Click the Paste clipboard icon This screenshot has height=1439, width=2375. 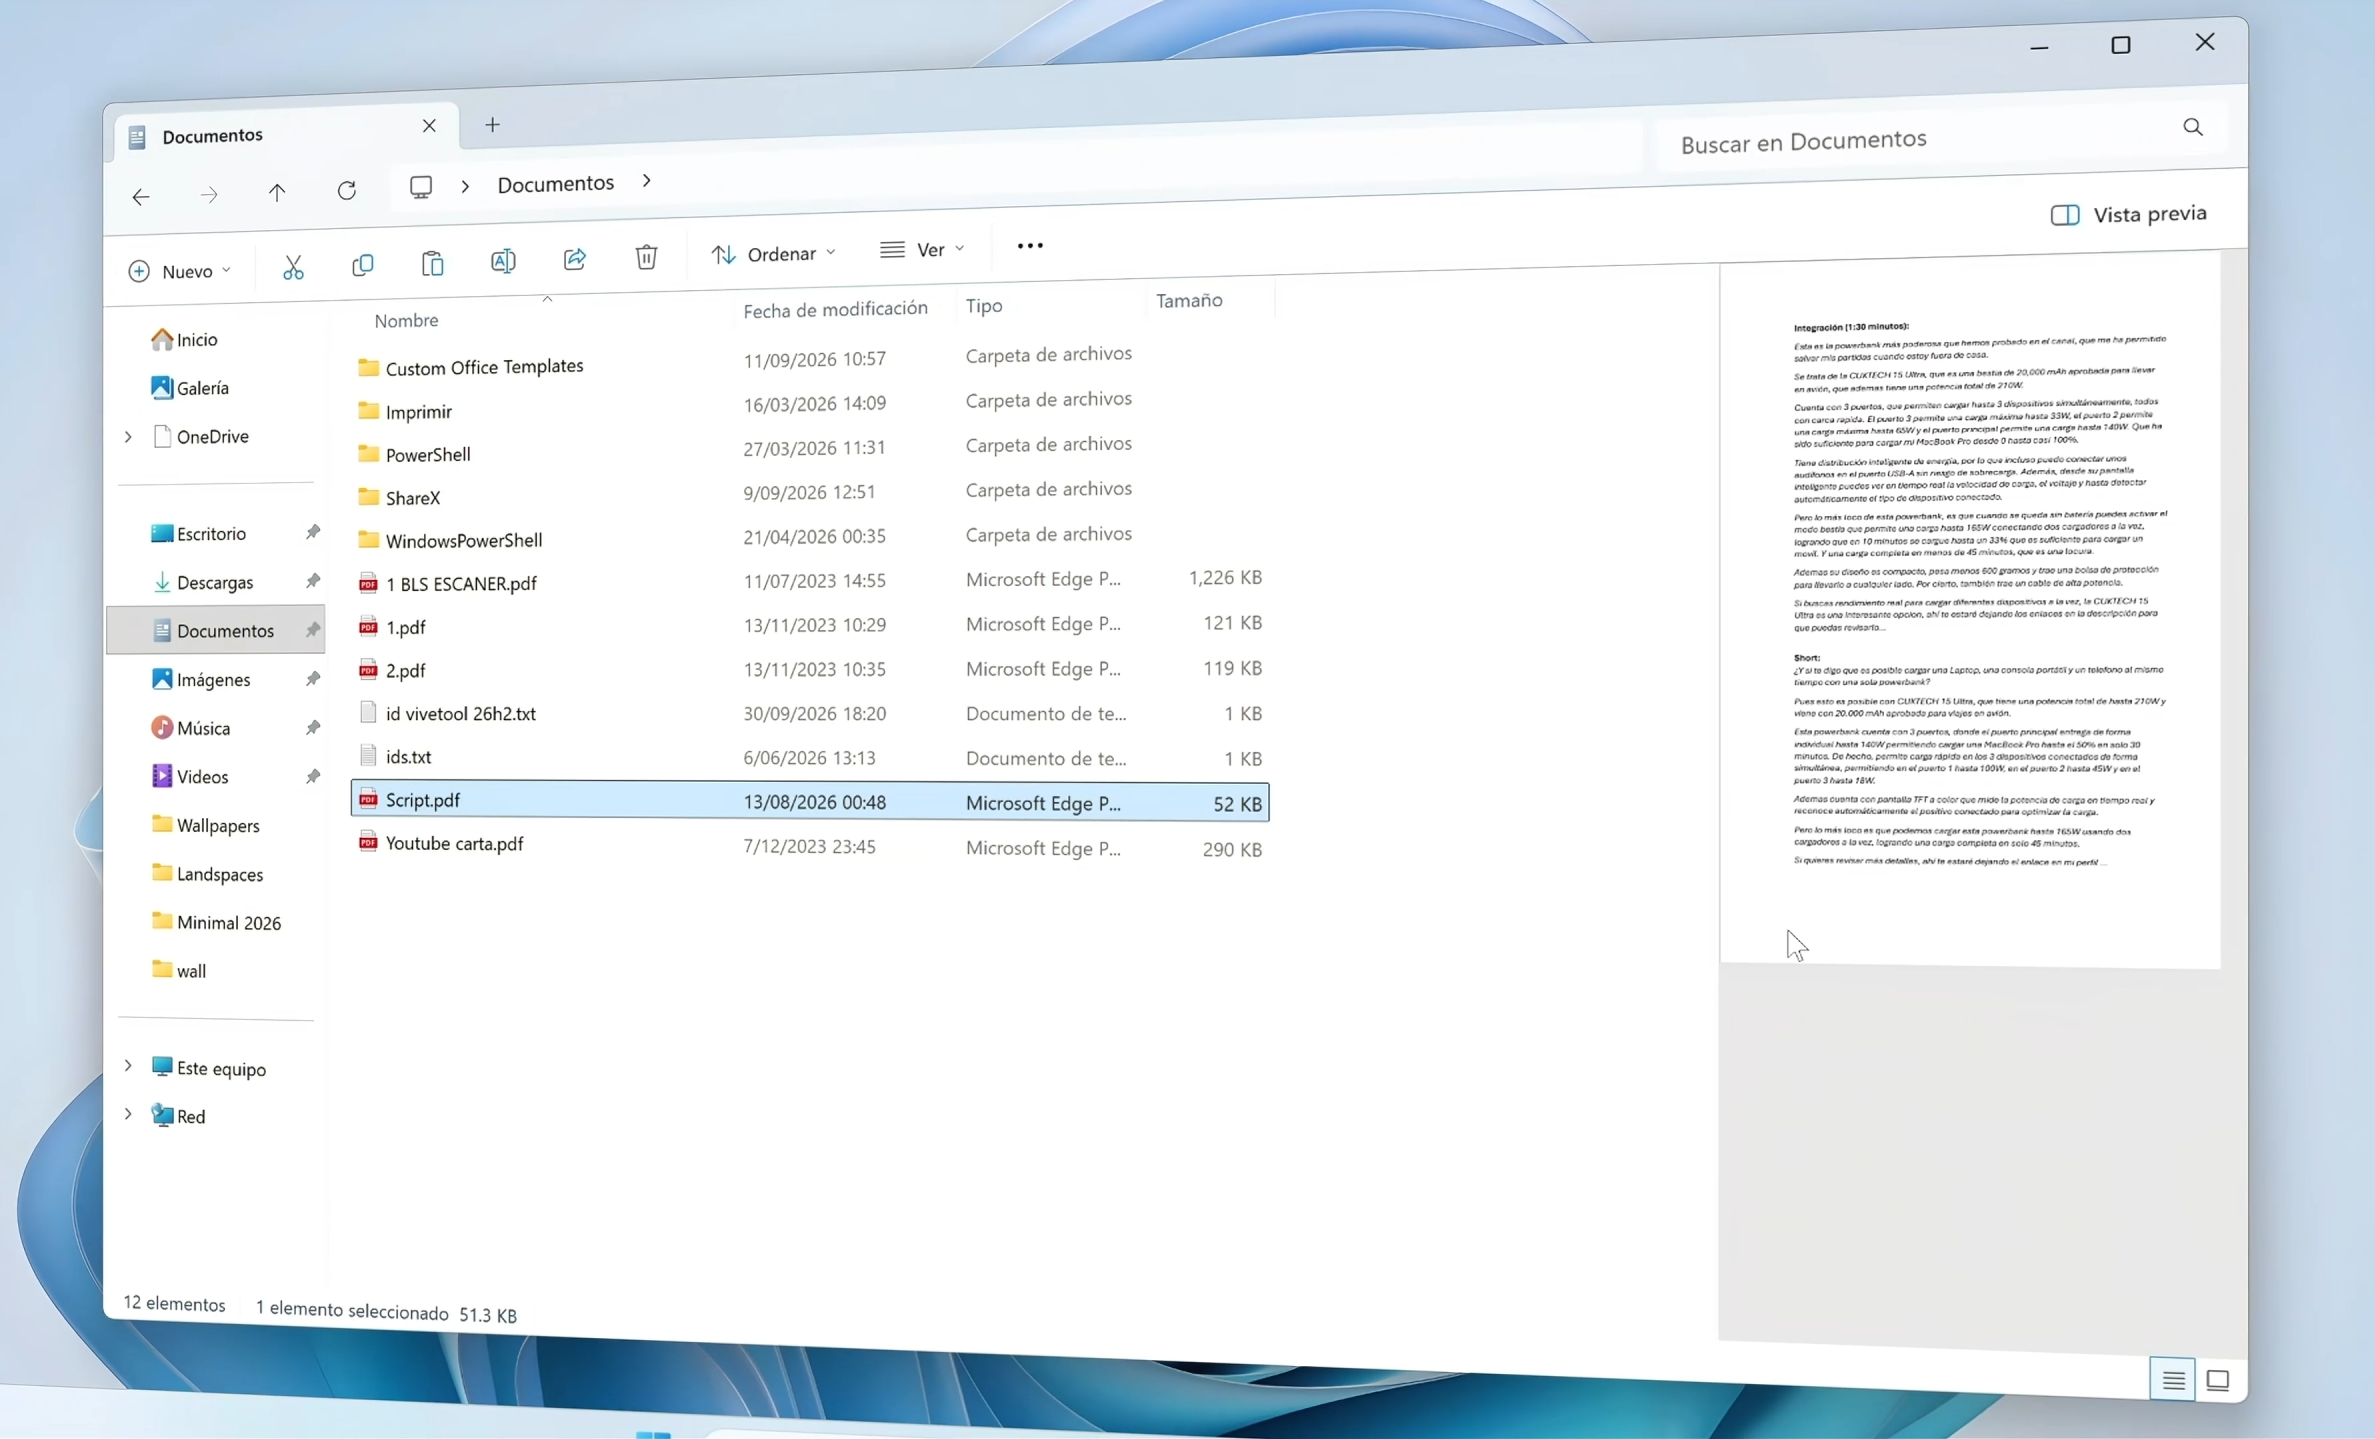pyautogui.click(x=432, y=263)
